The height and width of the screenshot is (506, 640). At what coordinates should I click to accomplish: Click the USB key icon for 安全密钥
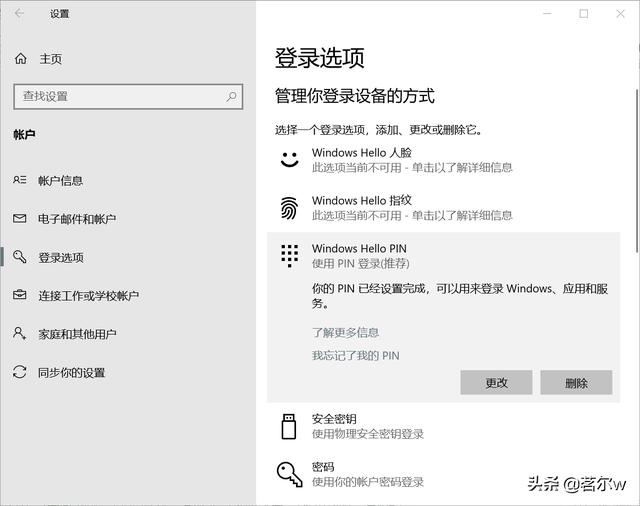click(289, 426)
